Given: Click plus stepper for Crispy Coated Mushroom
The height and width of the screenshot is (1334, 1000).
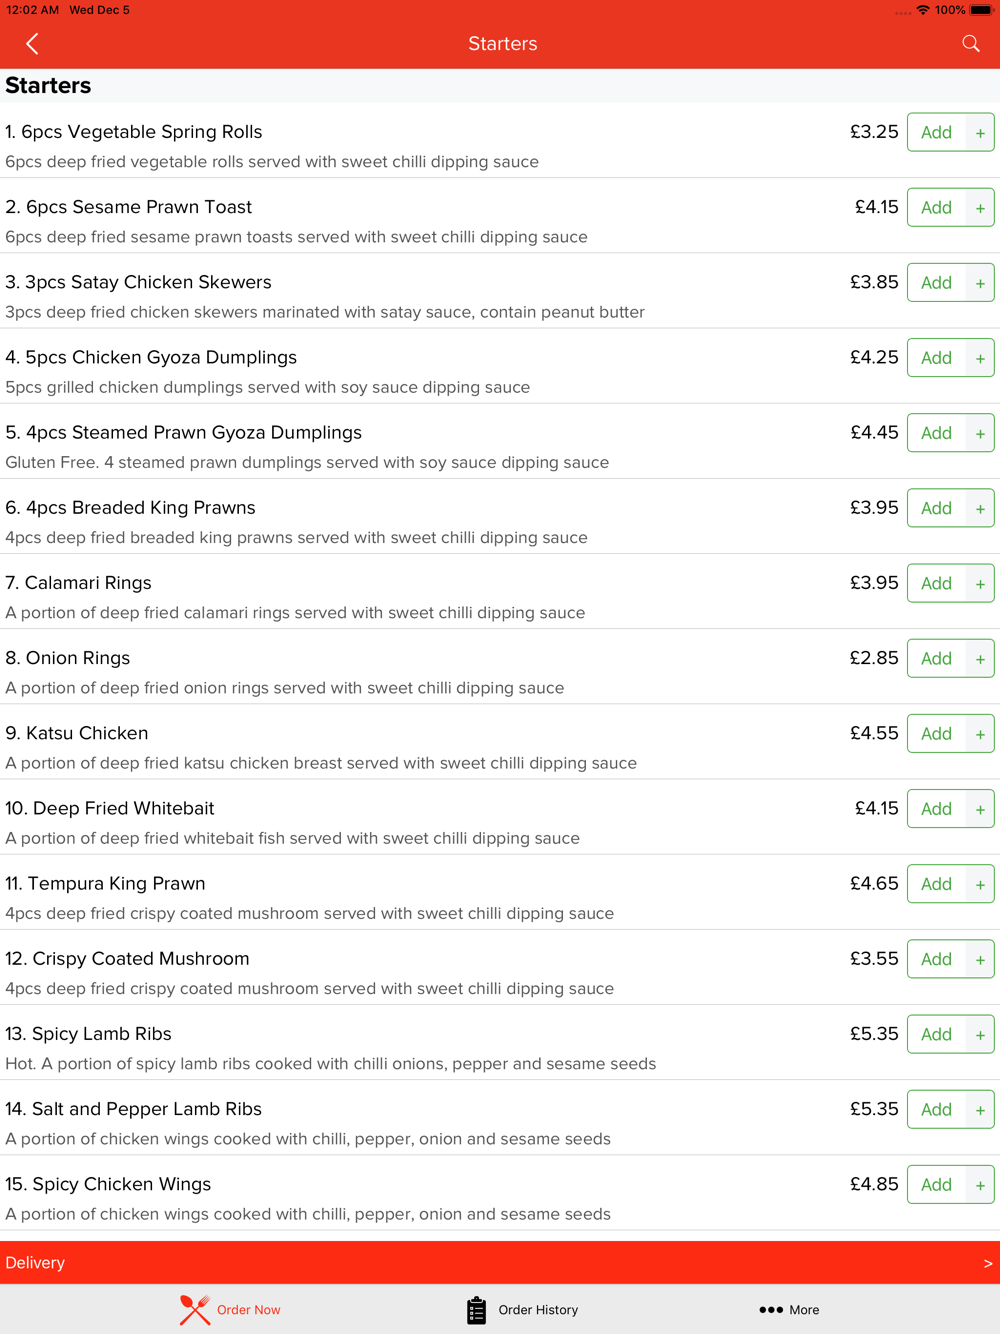Looking at the screenshot, I should coord(980,960).
